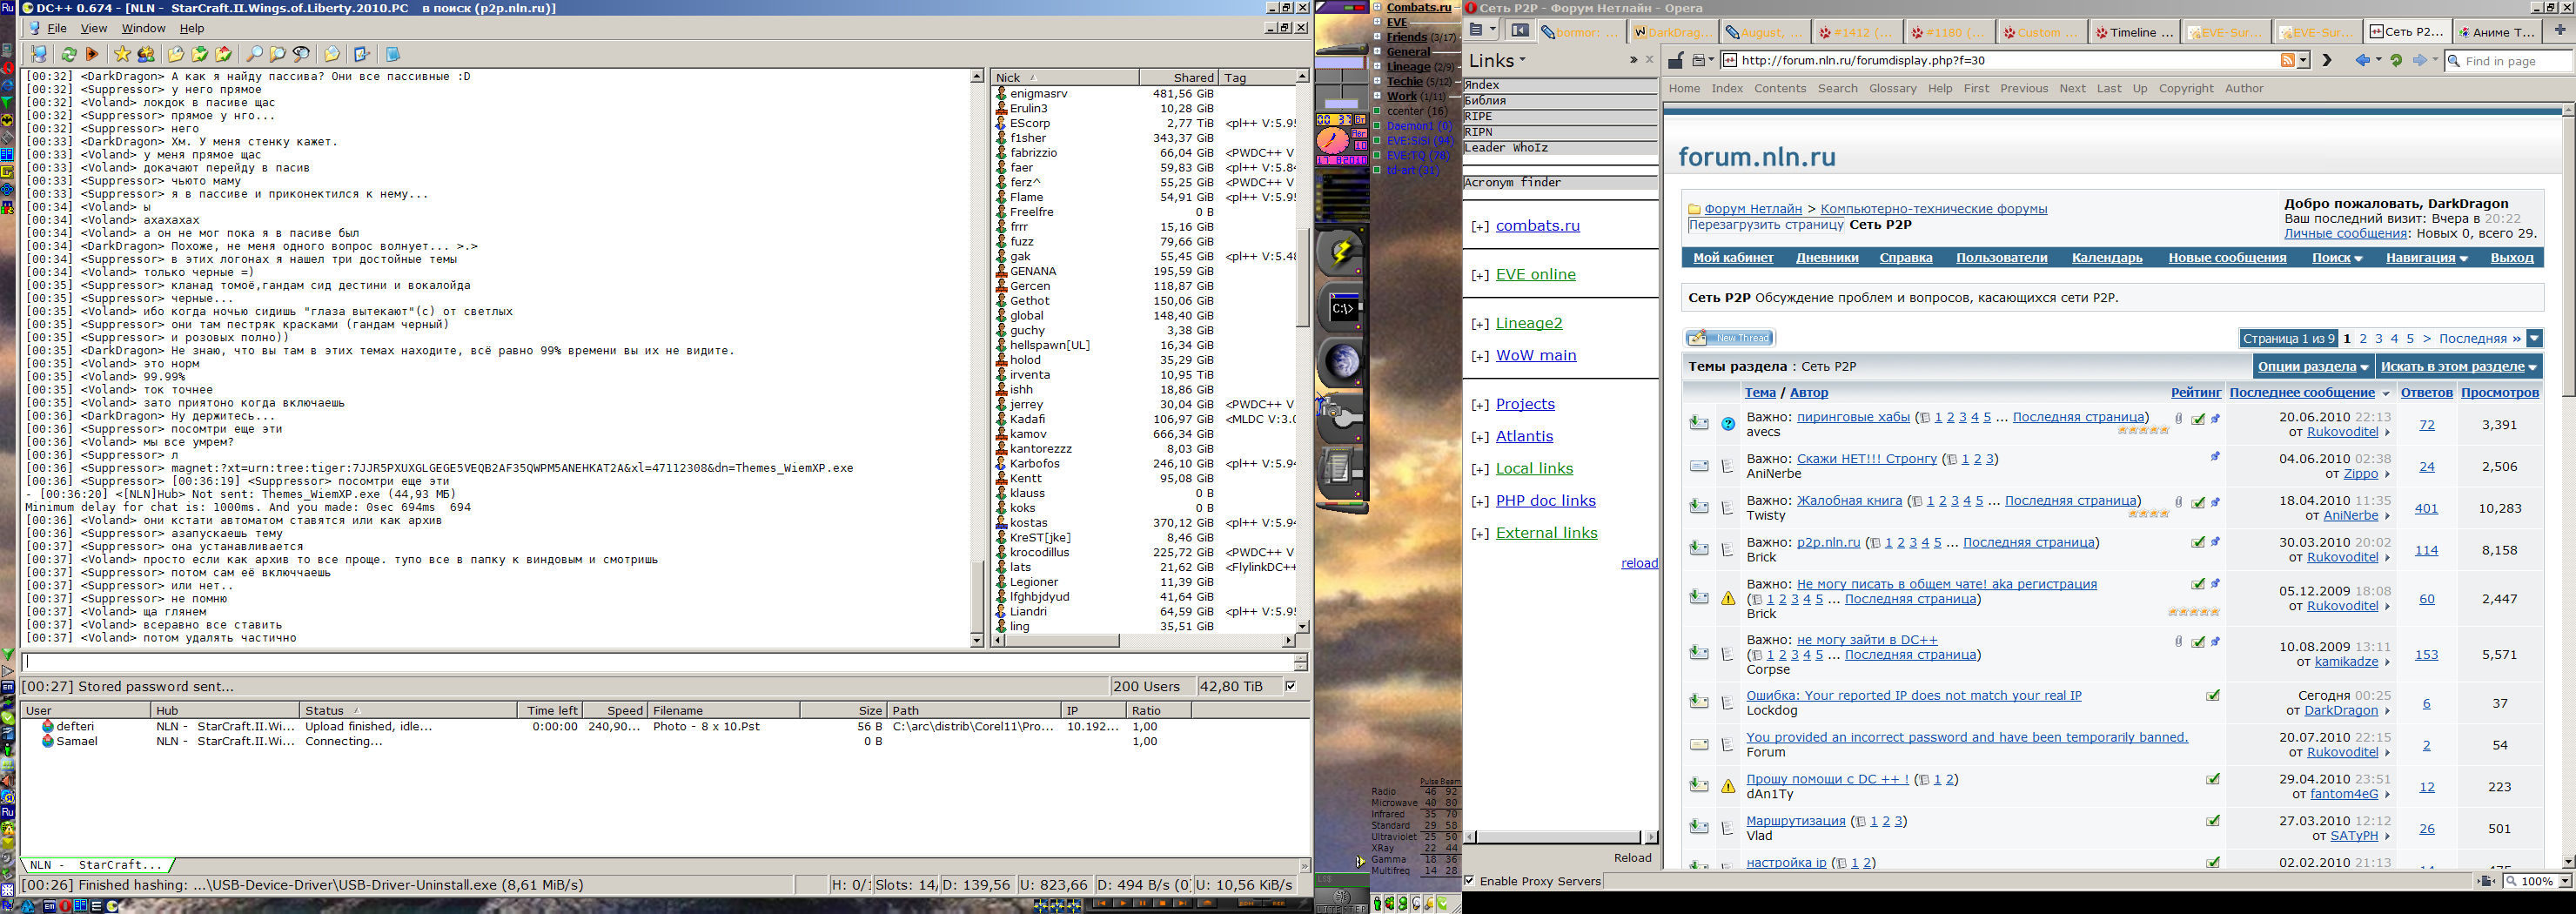Click Opera back arrow button
The image size is (2576, 914).
[2363, 61]
